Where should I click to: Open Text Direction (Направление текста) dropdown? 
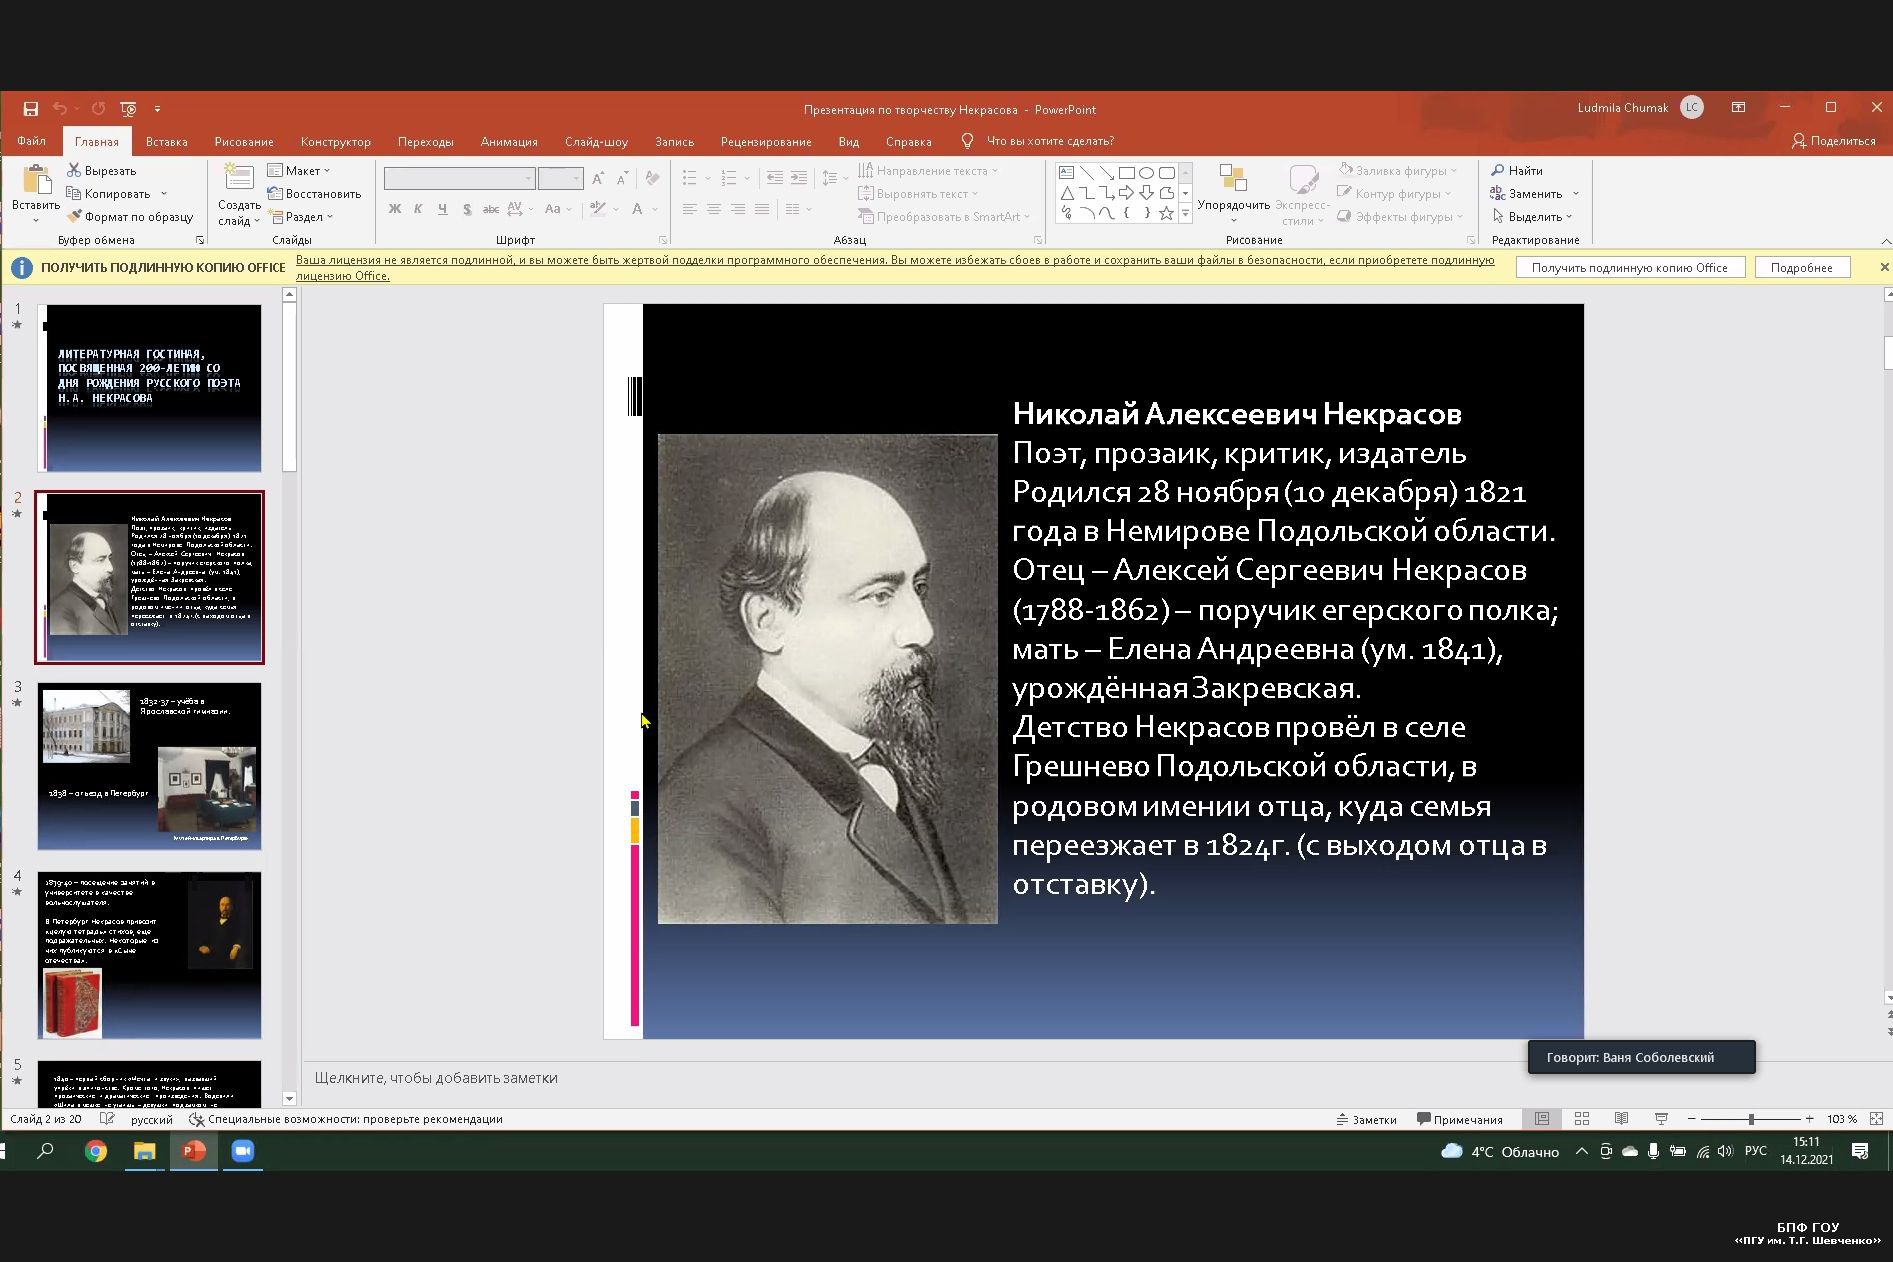click(929, 171)
